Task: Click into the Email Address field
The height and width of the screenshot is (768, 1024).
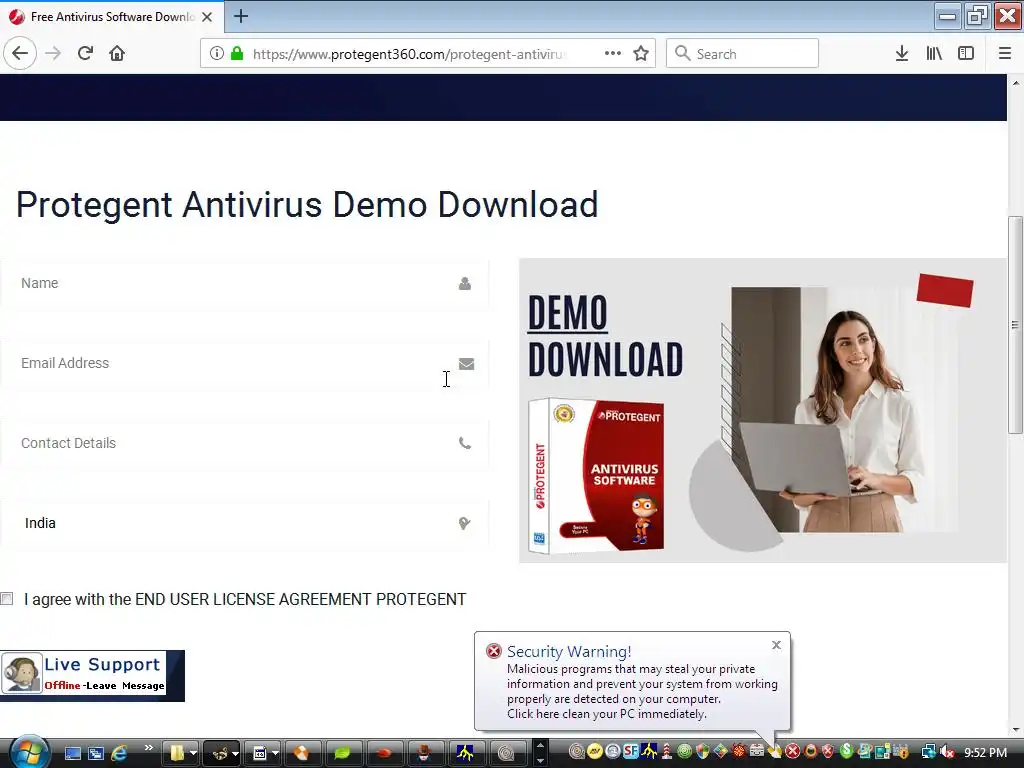Action: pos(244,363)
